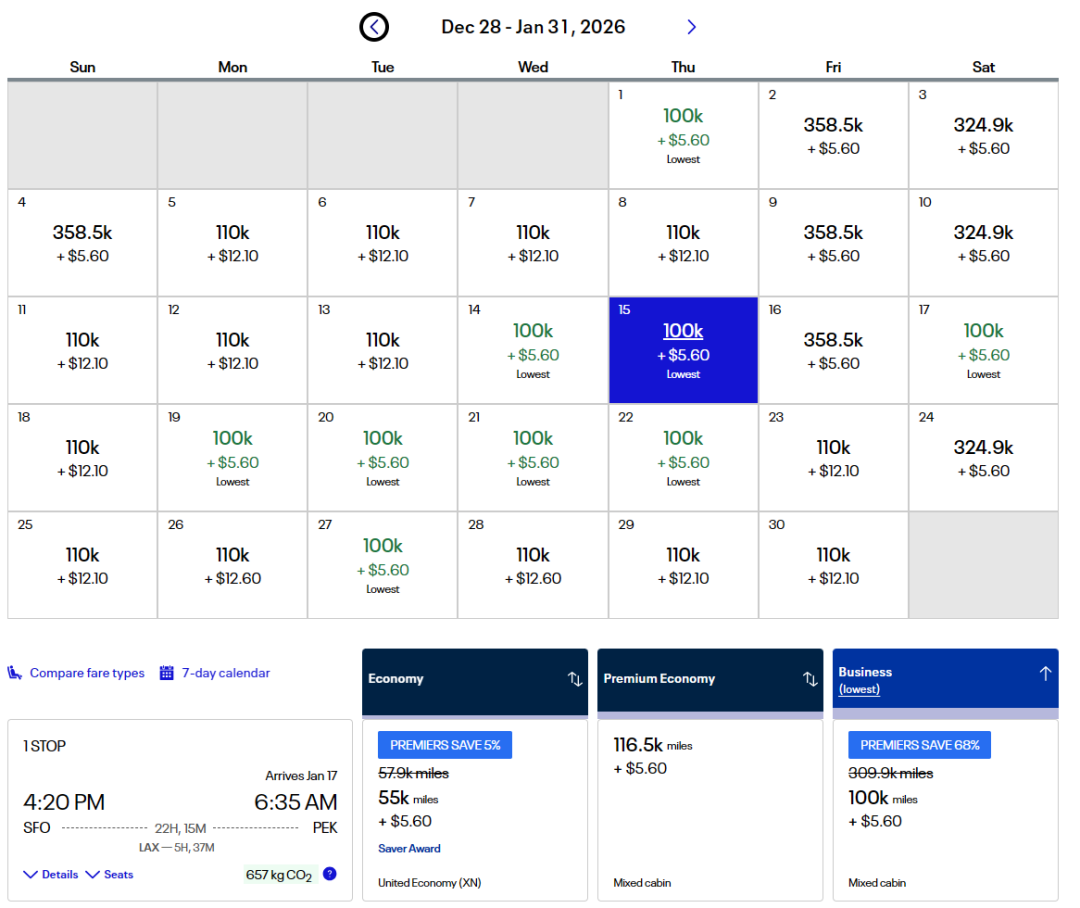Expand the Seats dropdown
This screenshot has height=908, width=1080.
[x=109, y=875]
